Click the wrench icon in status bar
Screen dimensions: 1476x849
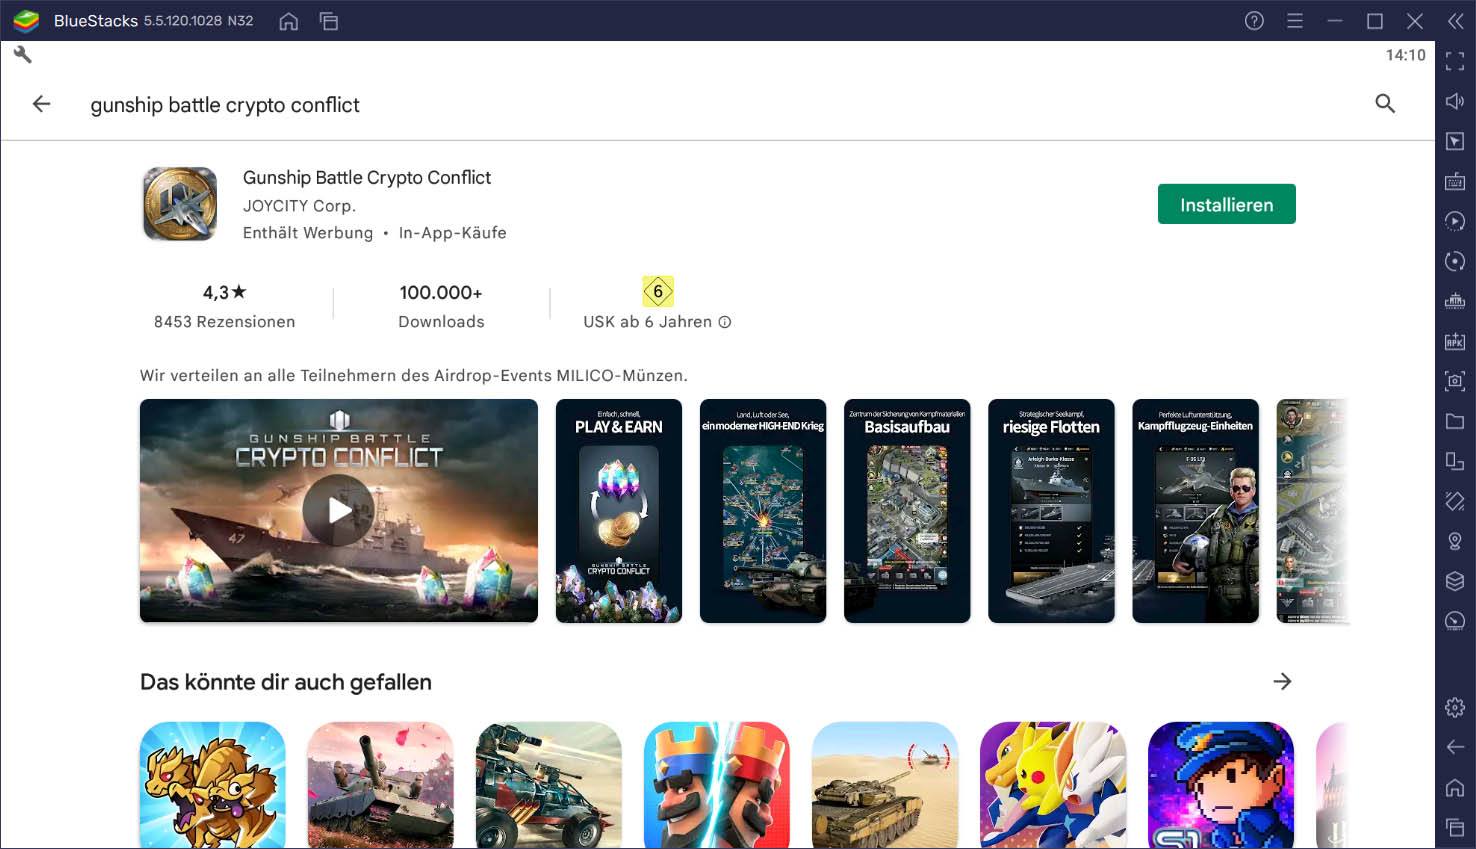(22, 55)
